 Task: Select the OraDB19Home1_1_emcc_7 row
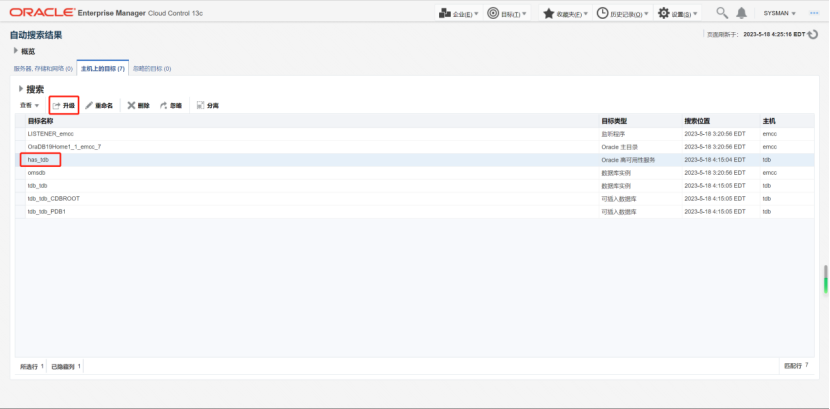click(x=414, y=147)
